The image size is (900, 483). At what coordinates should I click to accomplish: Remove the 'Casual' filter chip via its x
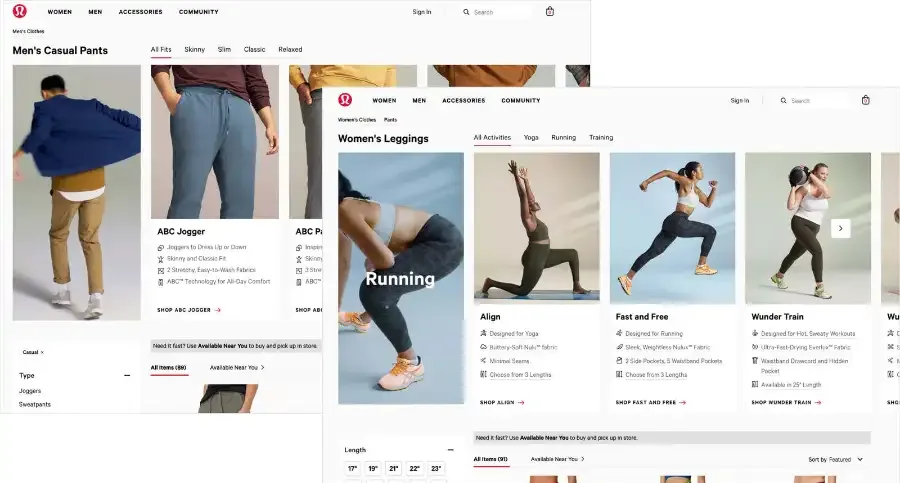42,353
